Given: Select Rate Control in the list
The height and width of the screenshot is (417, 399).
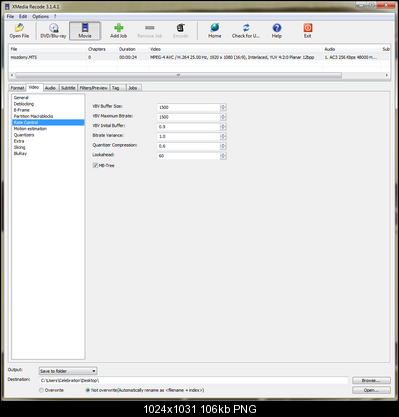Looking at the screenshot, I should click(48, 122).
